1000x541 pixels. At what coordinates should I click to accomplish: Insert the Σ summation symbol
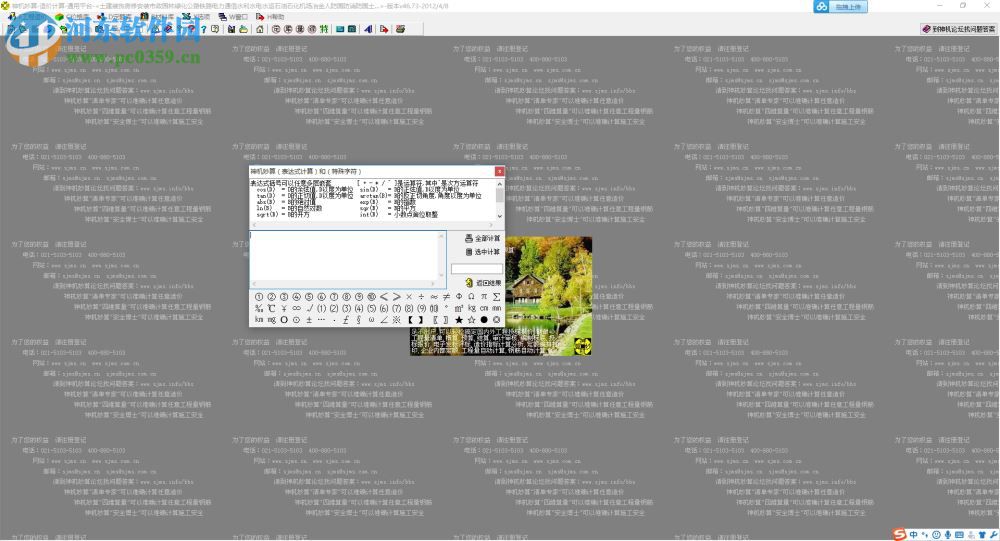[497, 297]
